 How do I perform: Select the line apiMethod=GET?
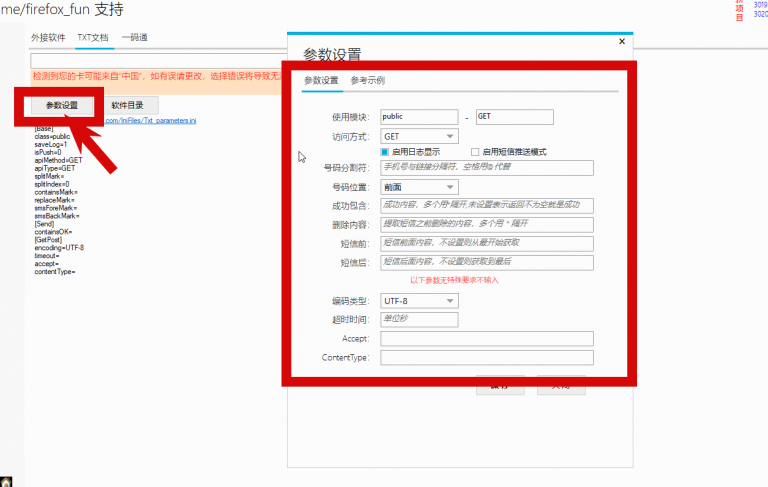[58, 160]
